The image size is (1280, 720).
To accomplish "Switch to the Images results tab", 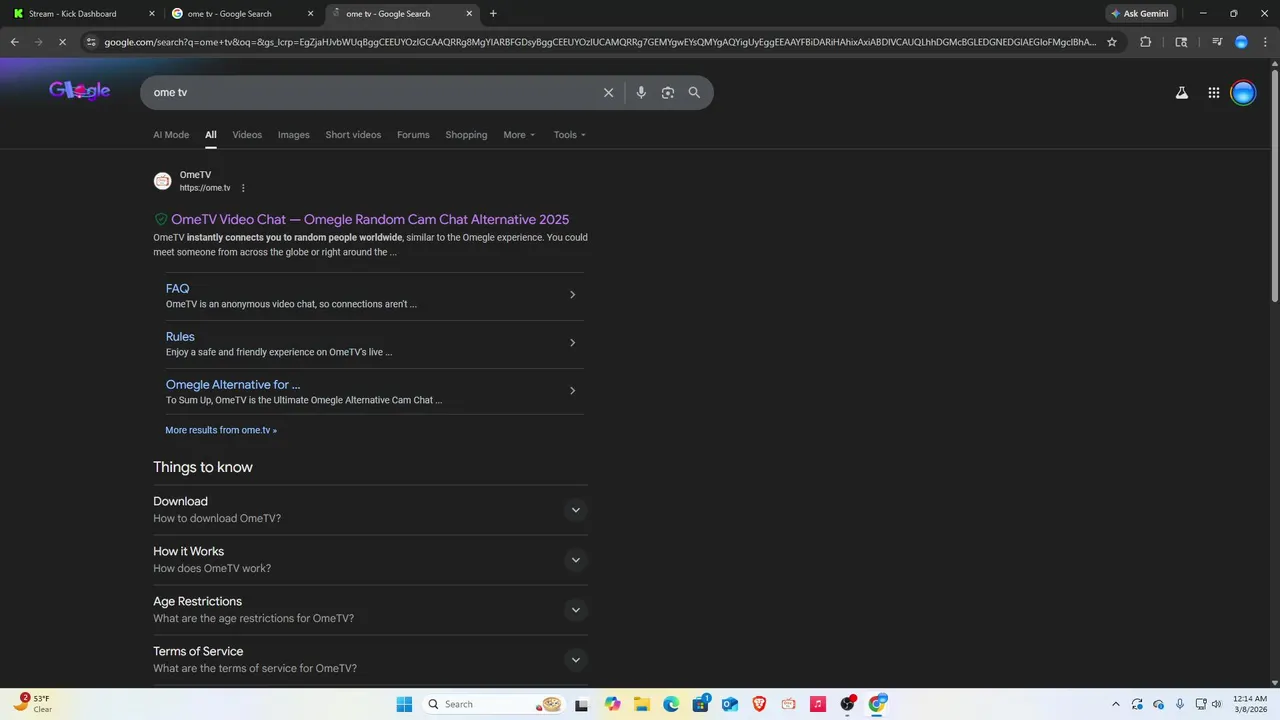I will coord(294,135).
